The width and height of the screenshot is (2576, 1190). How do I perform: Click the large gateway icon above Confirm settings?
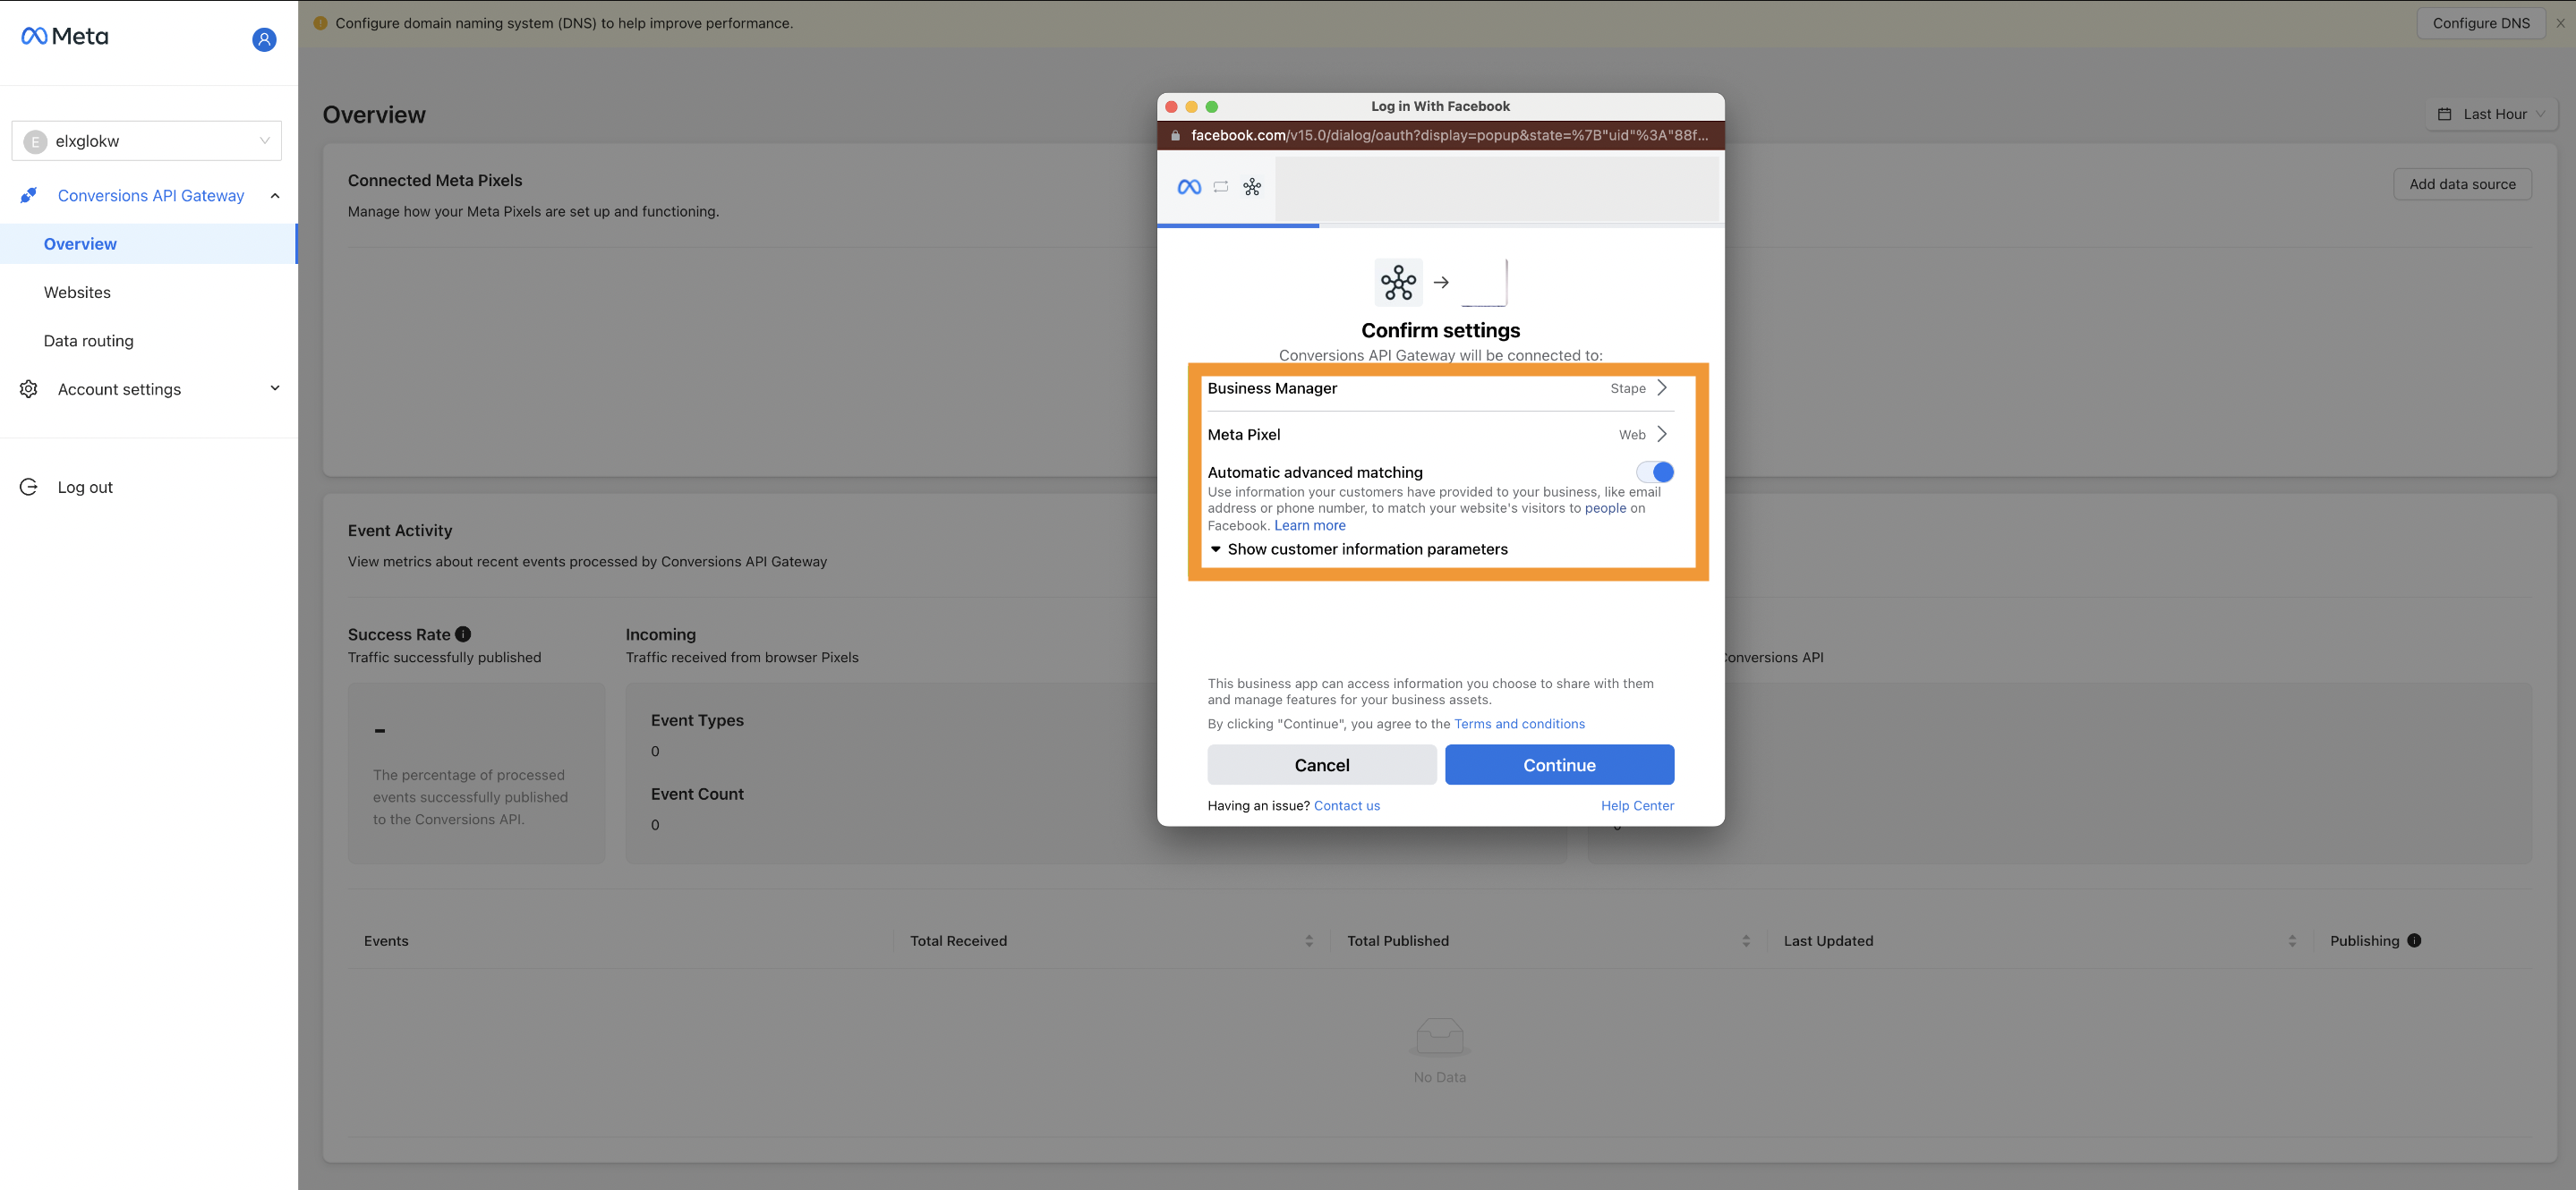tap(1398, 282)
